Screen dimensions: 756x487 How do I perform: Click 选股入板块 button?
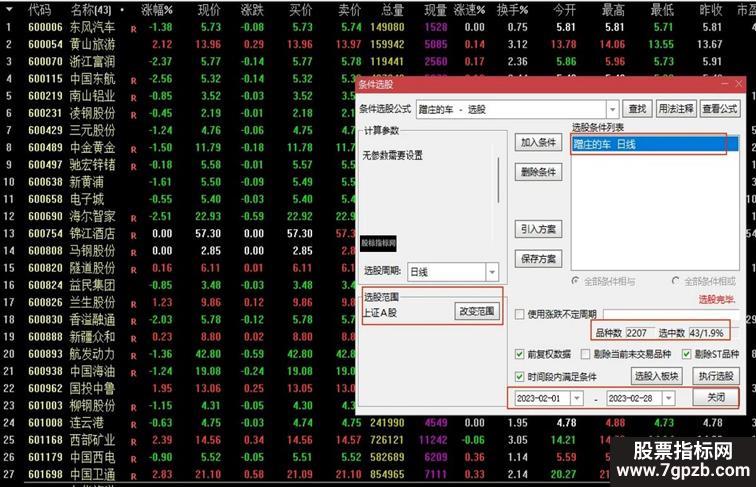pyautogui.click(x=656, y=376)
